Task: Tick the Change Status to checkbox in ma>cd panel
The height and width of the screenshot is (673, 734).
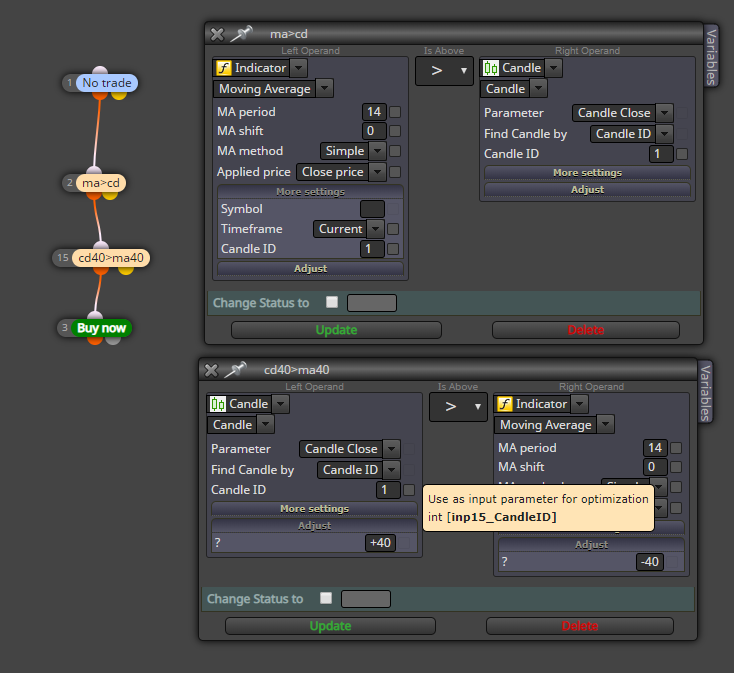Action: (332, 302)
